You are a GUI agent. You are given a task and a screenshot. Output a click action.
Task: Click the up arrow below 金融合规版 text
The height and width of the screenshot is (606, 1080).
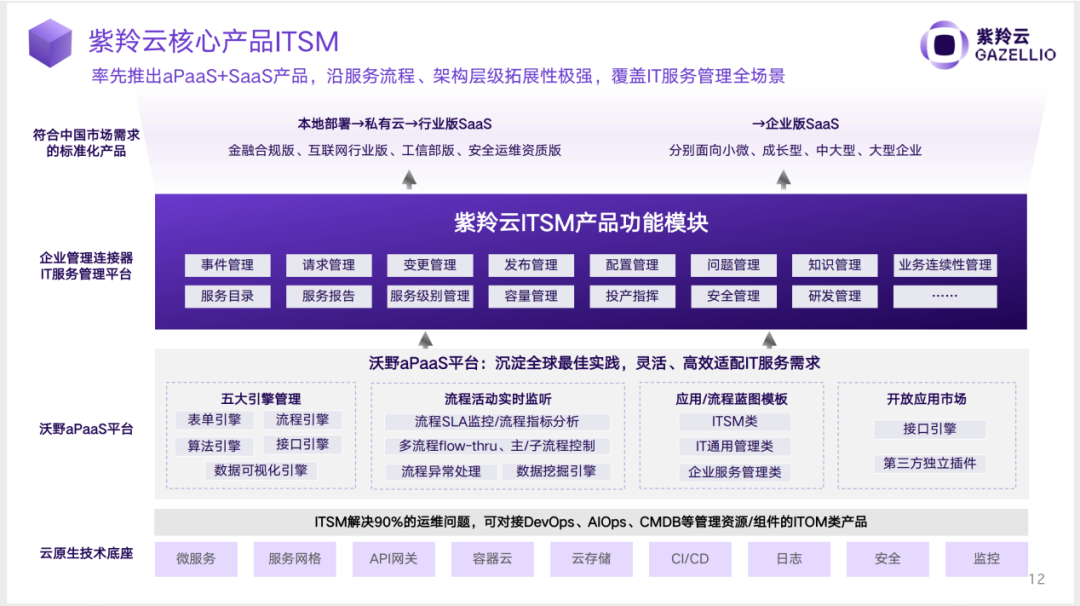409,179
